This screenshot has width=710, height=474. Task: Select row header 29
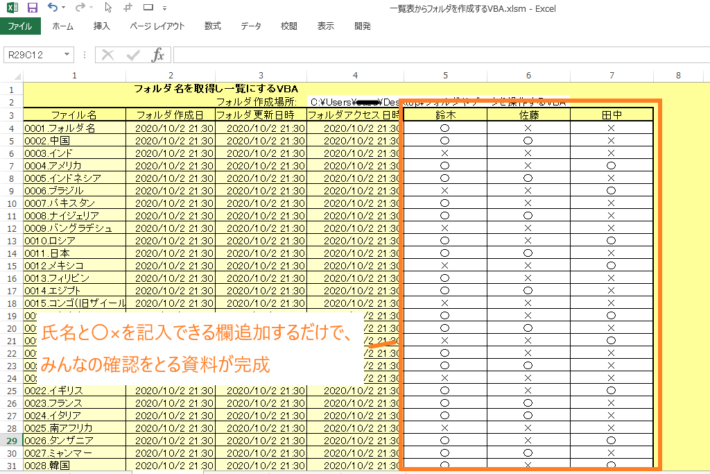click(x=12, y=440)
